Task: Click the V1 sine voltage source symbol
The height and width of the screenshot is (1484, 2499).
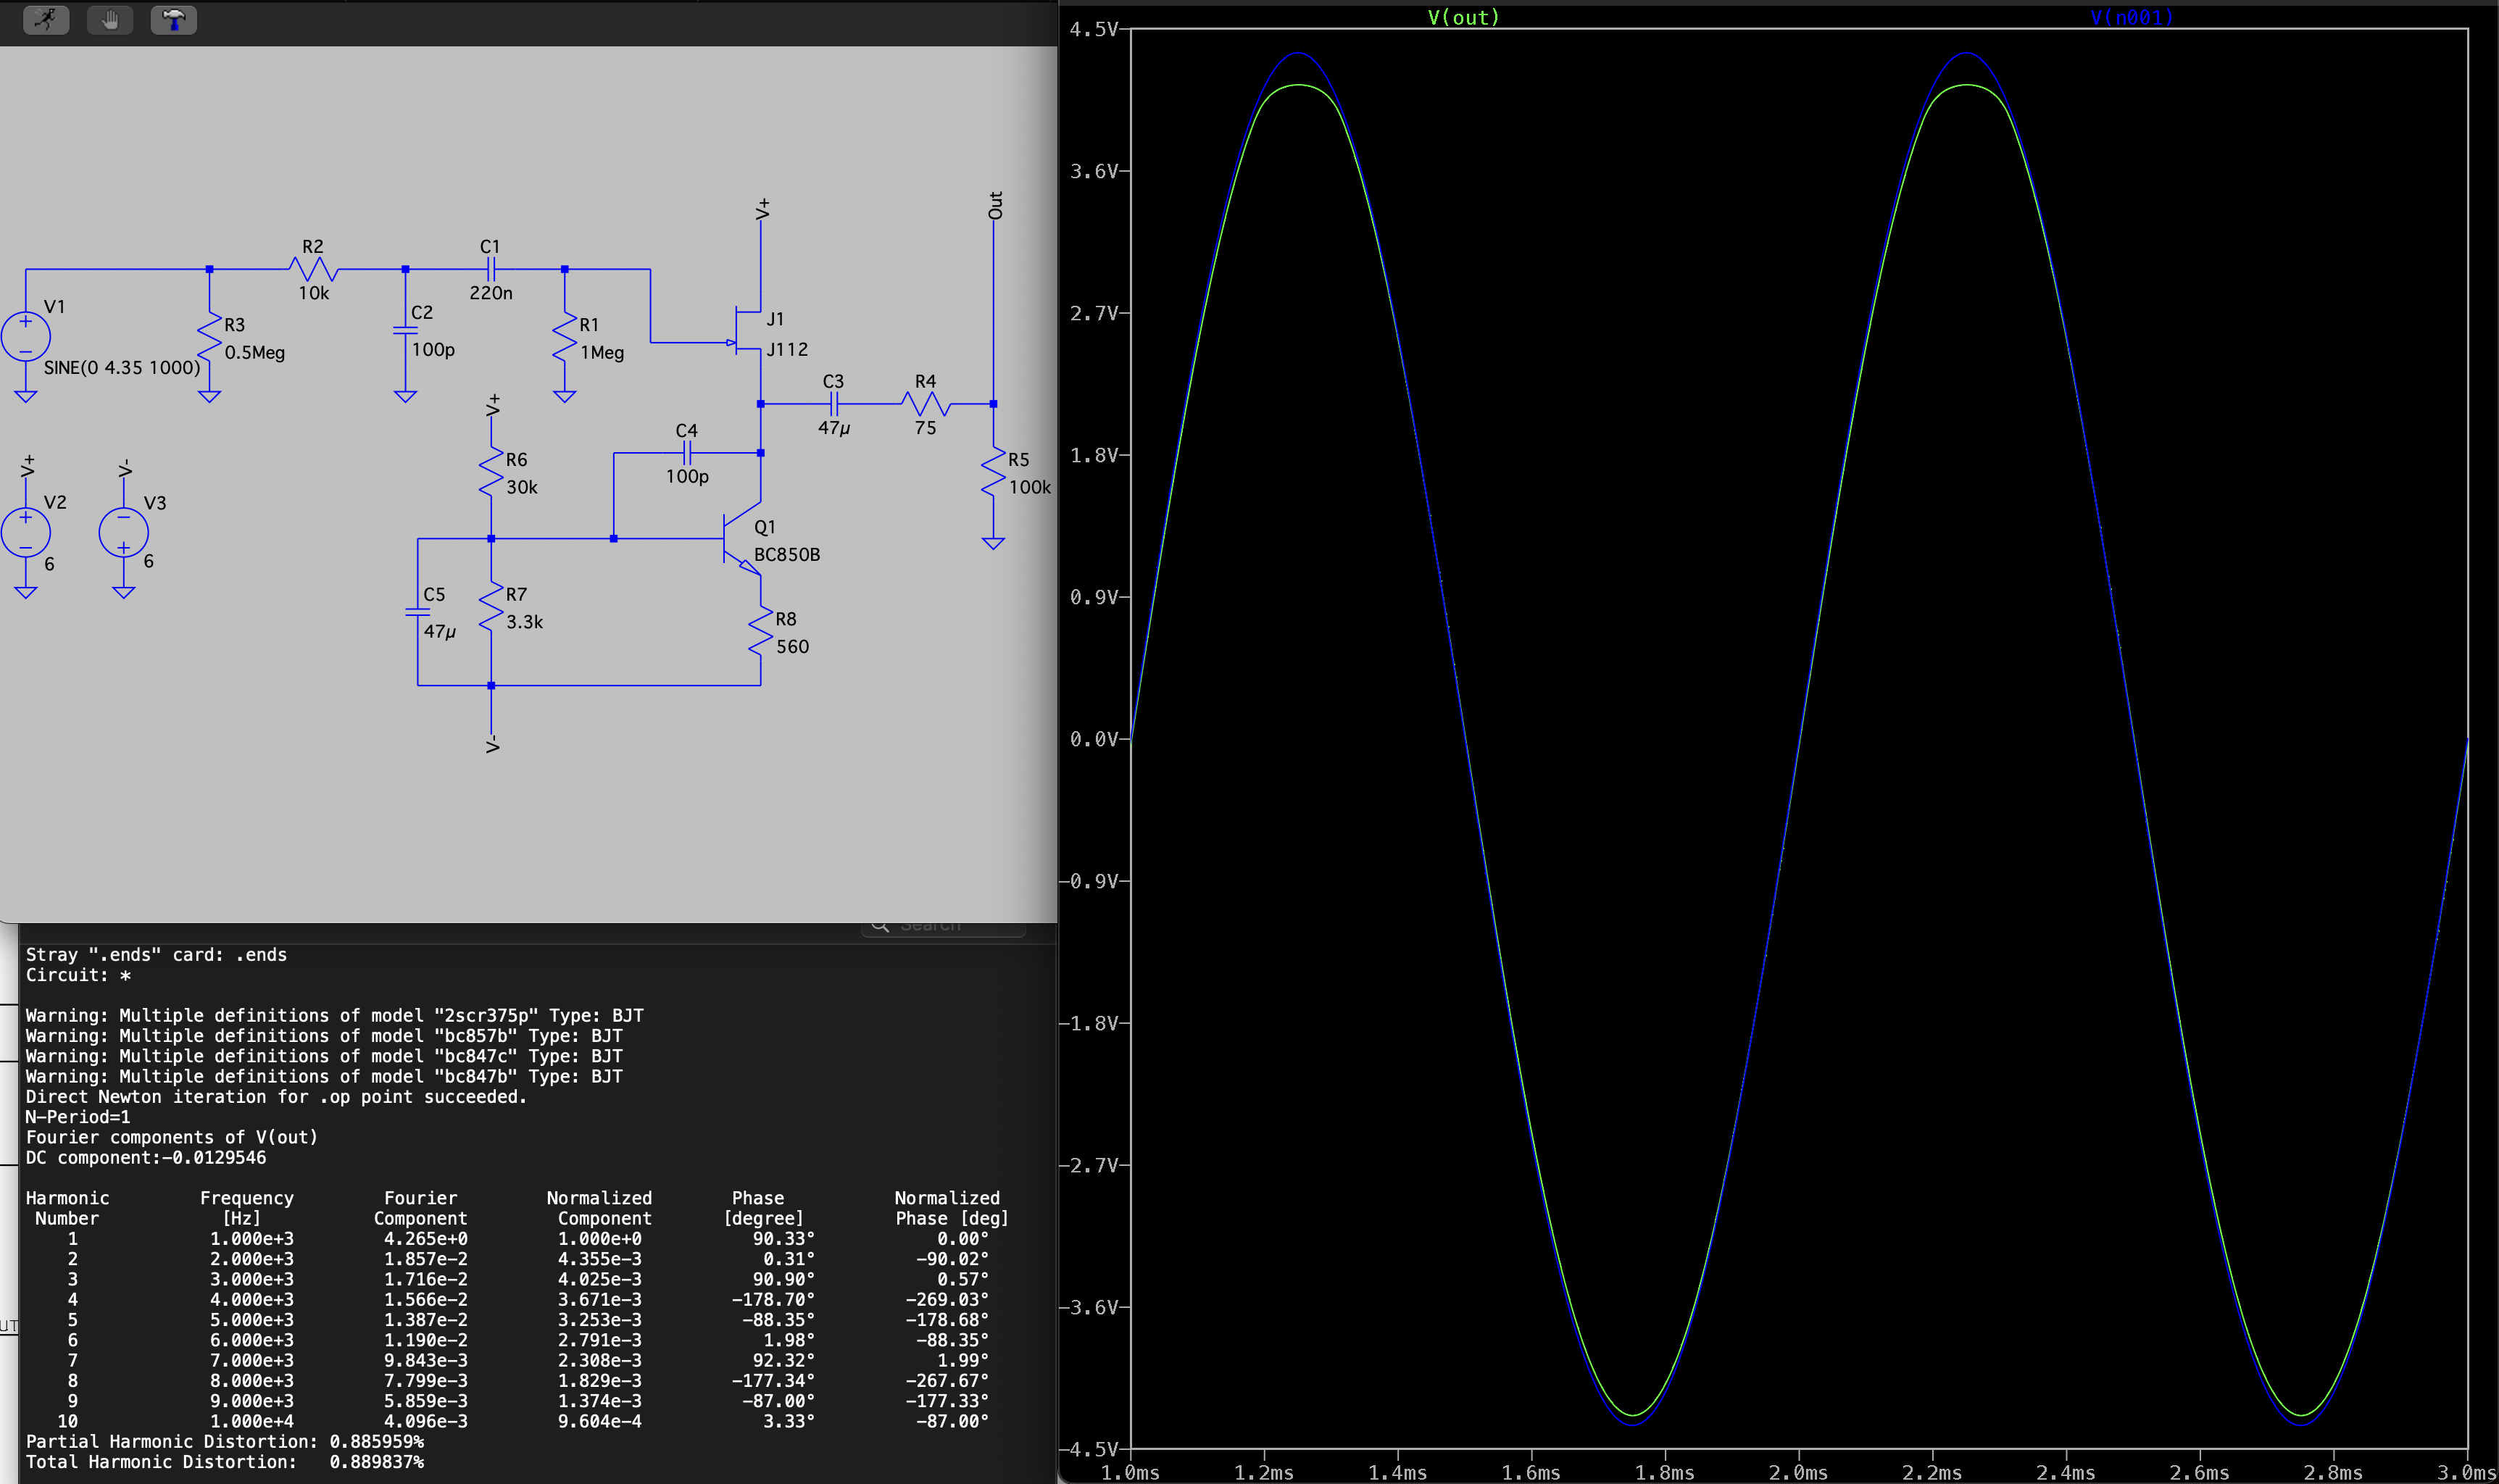Action: (26, 336)
